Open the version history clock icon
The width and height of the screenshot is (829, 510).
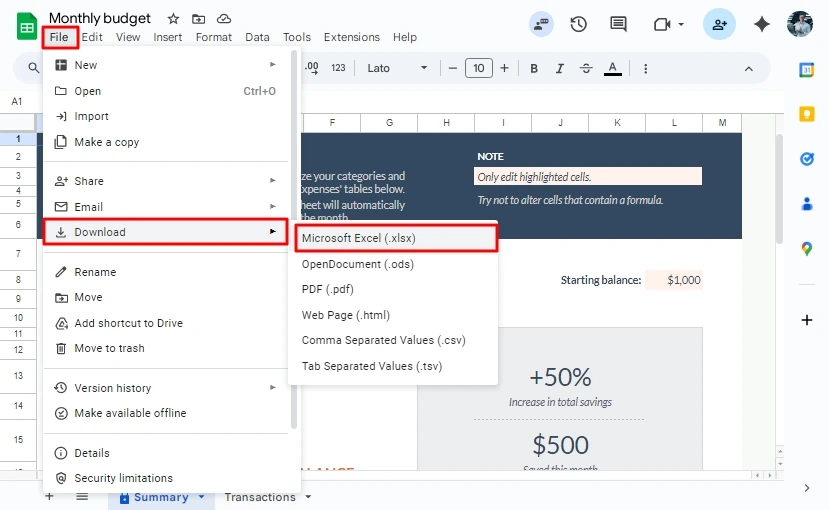coord(578,24)
